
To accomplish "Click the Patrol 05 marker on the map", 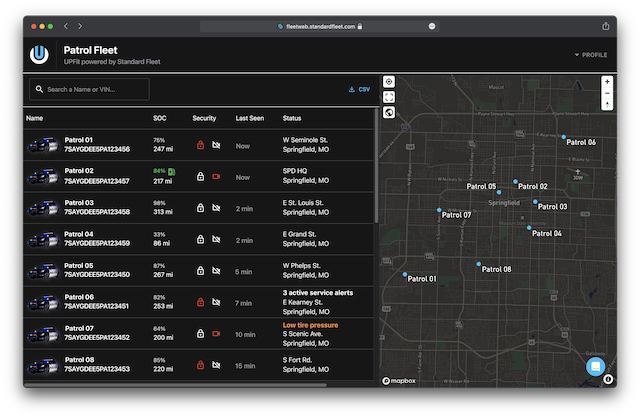I will pyautogui.click(x=499, y=192).
